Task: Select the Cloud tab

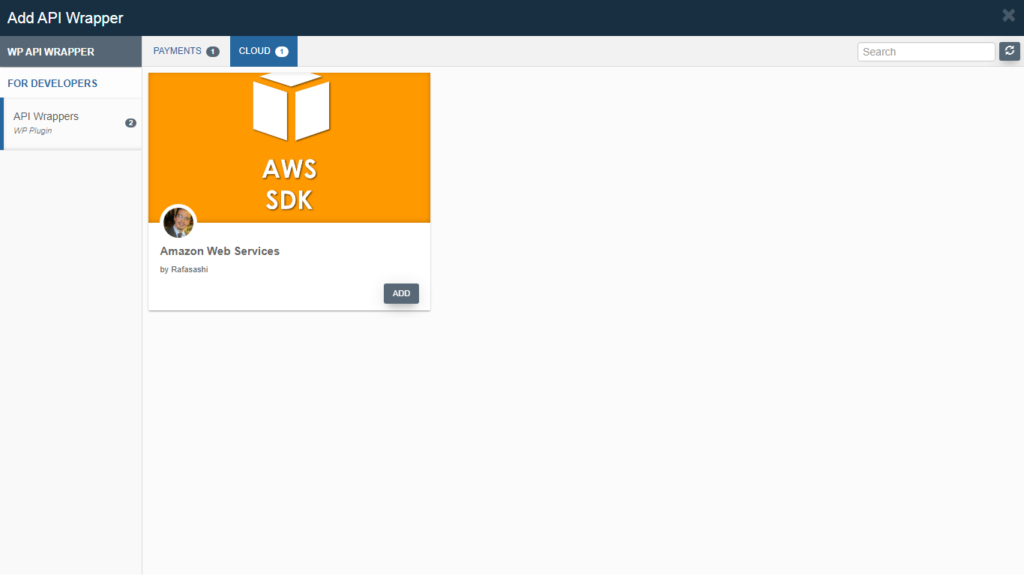Action: point(263,51)
